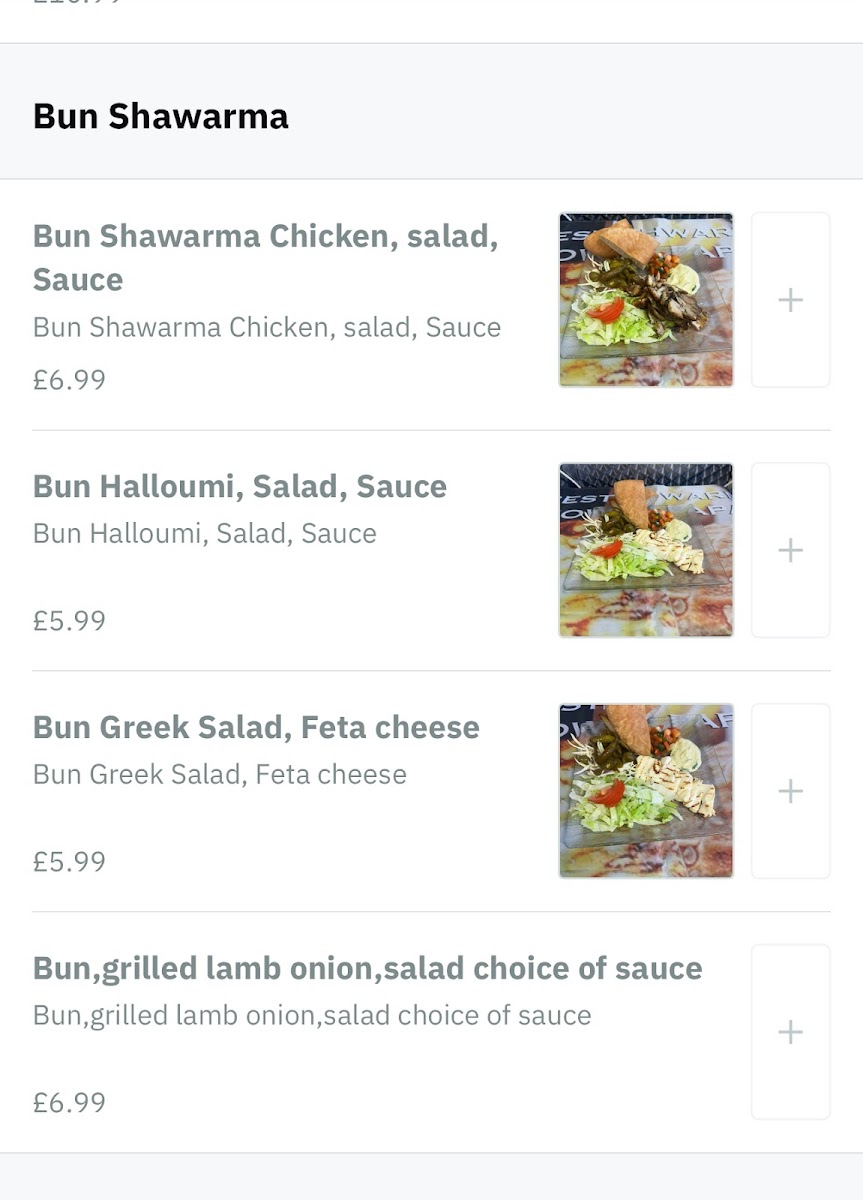Click the Bun Shawarma Chicken description text

[x=267, y=328]
